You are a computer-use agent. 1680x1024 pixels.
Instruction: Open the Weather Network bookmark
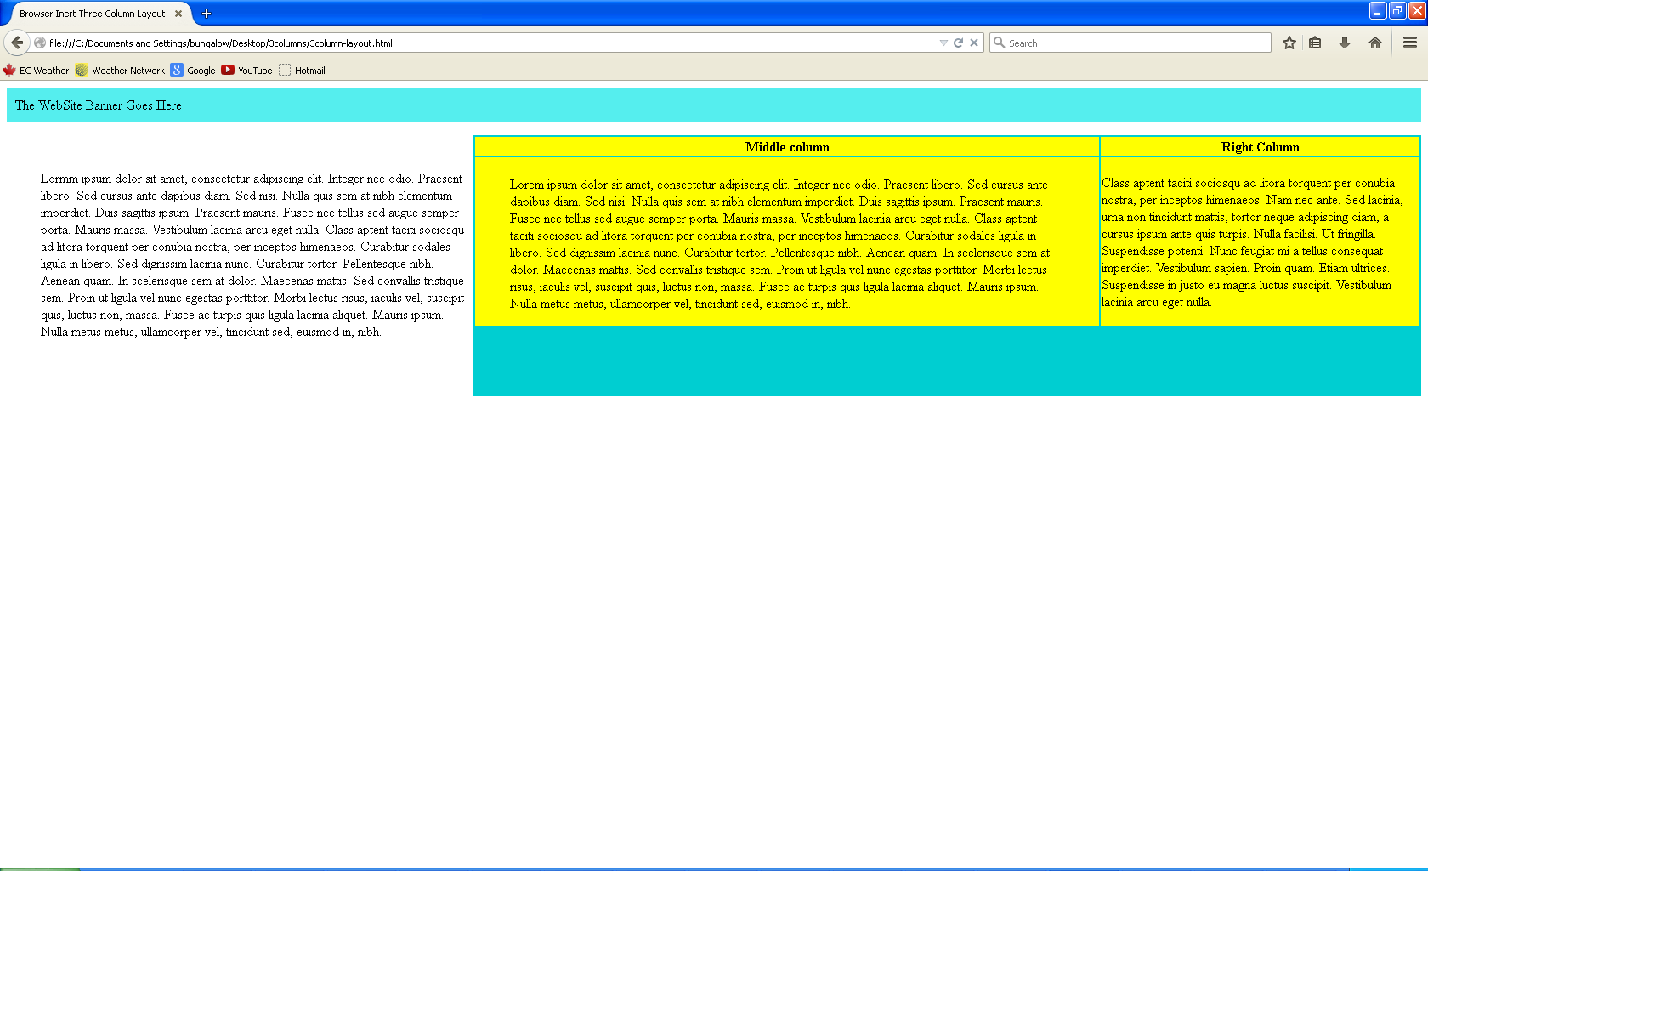(120, 70)
